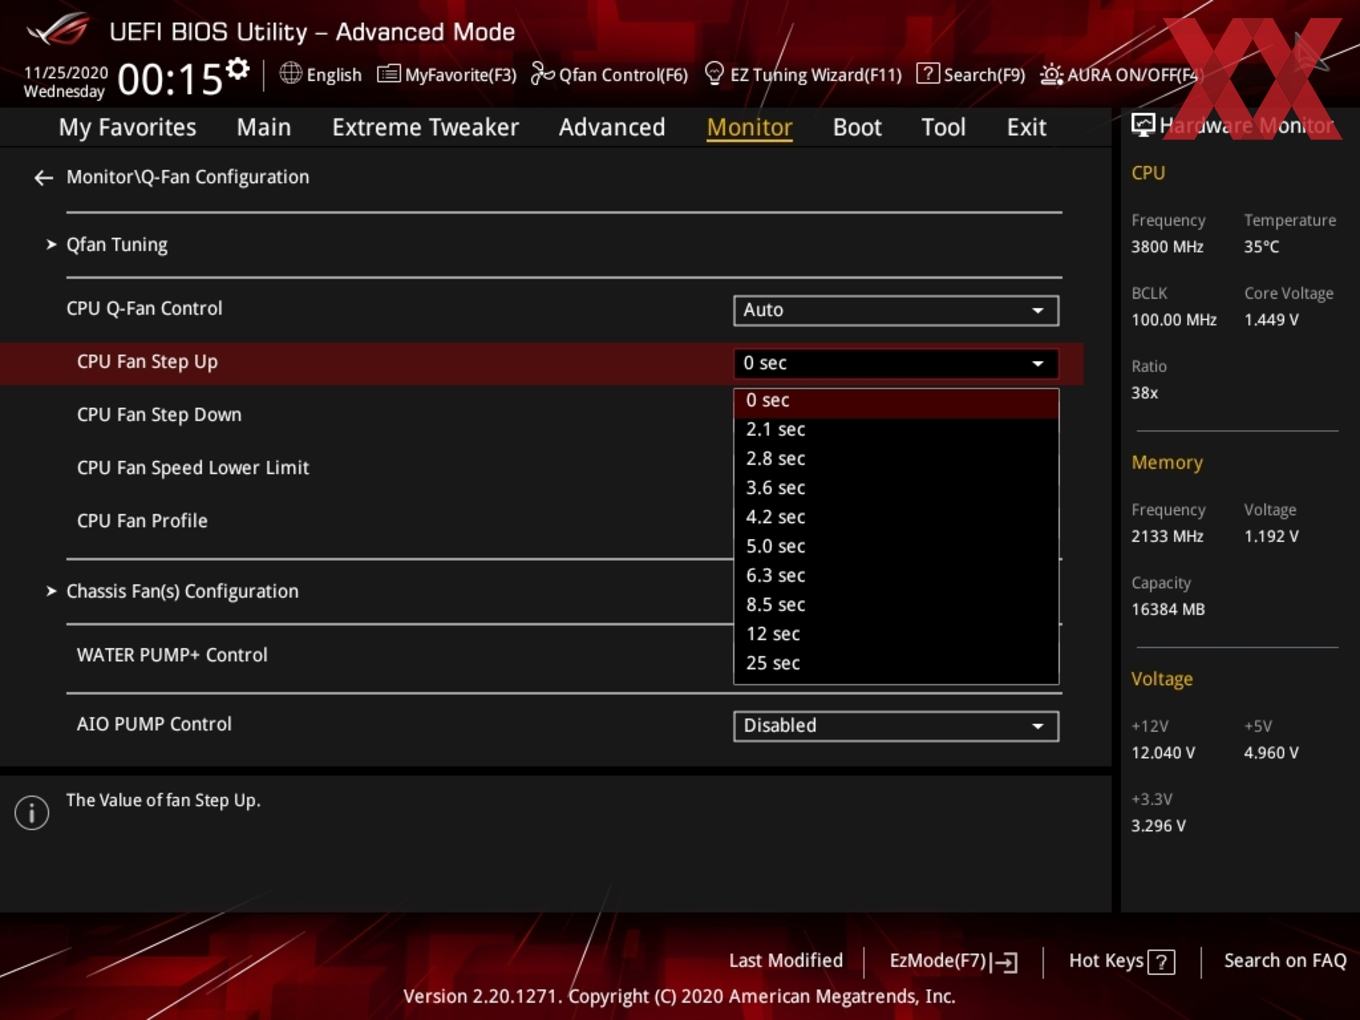Select the AIO PUMP Control label
The height and width of the screenshot is (1020, 1360).
pyautogui.click(x=154, y=724)
